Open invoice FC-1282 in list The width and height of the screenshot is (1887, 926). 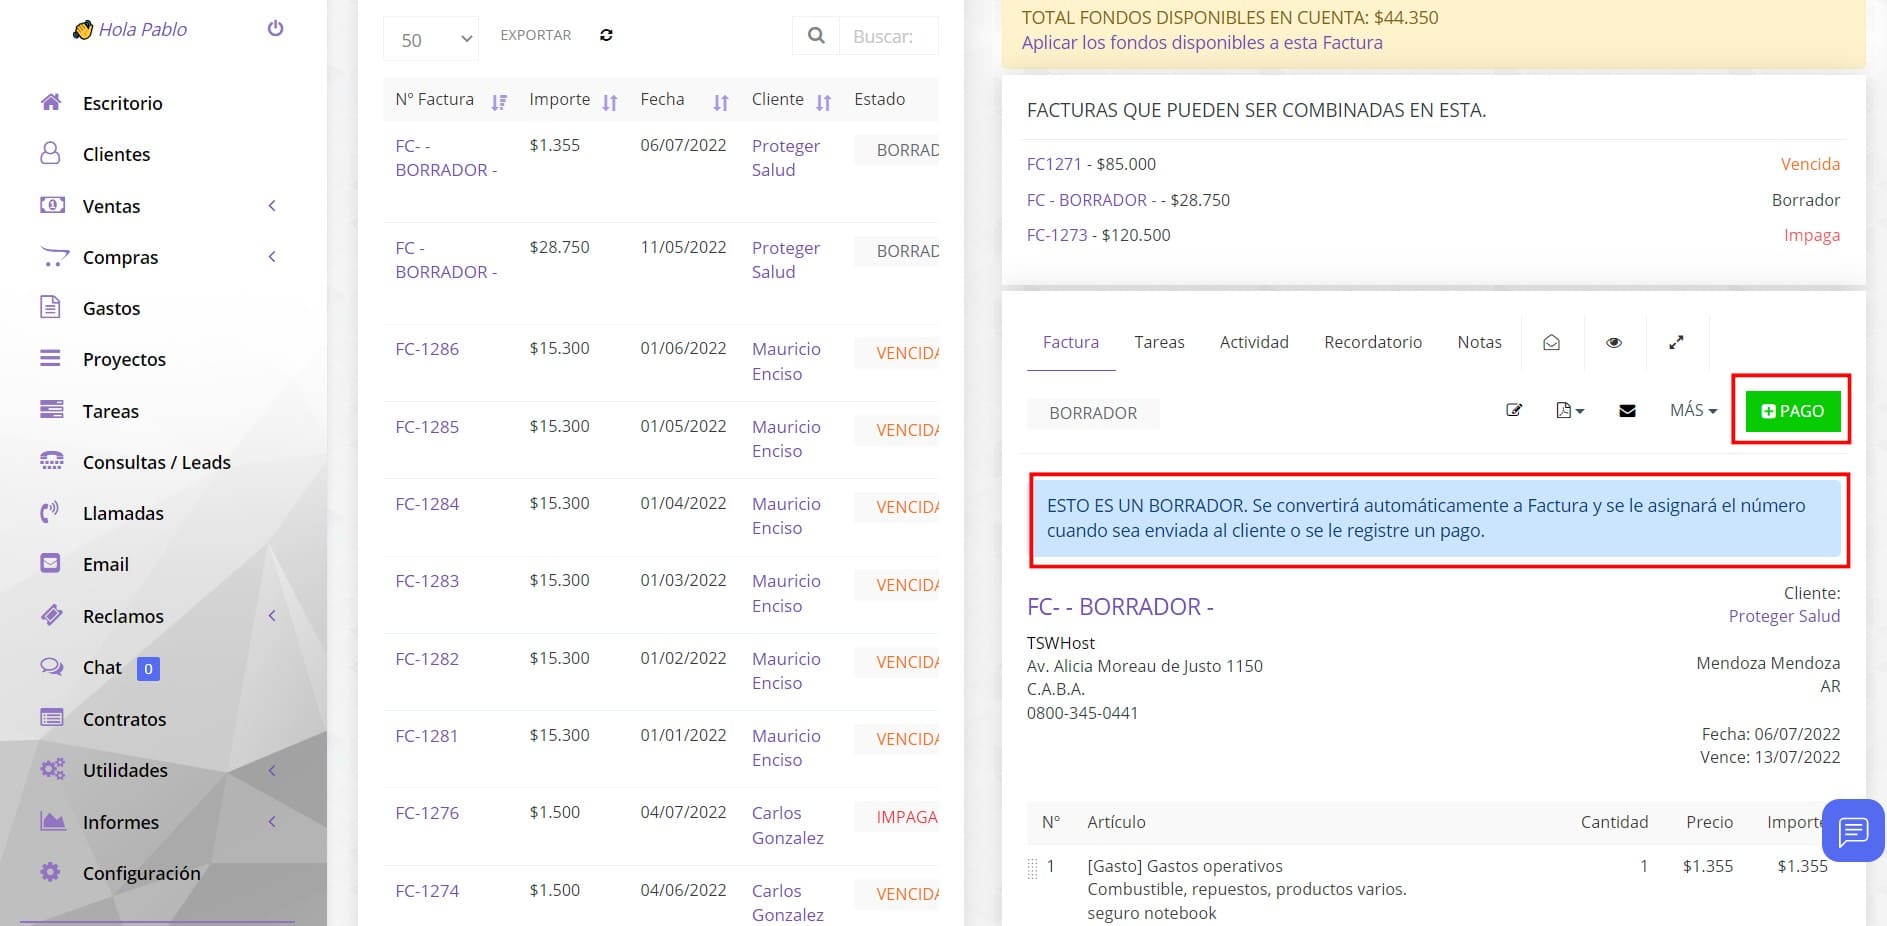coord(427,659)
